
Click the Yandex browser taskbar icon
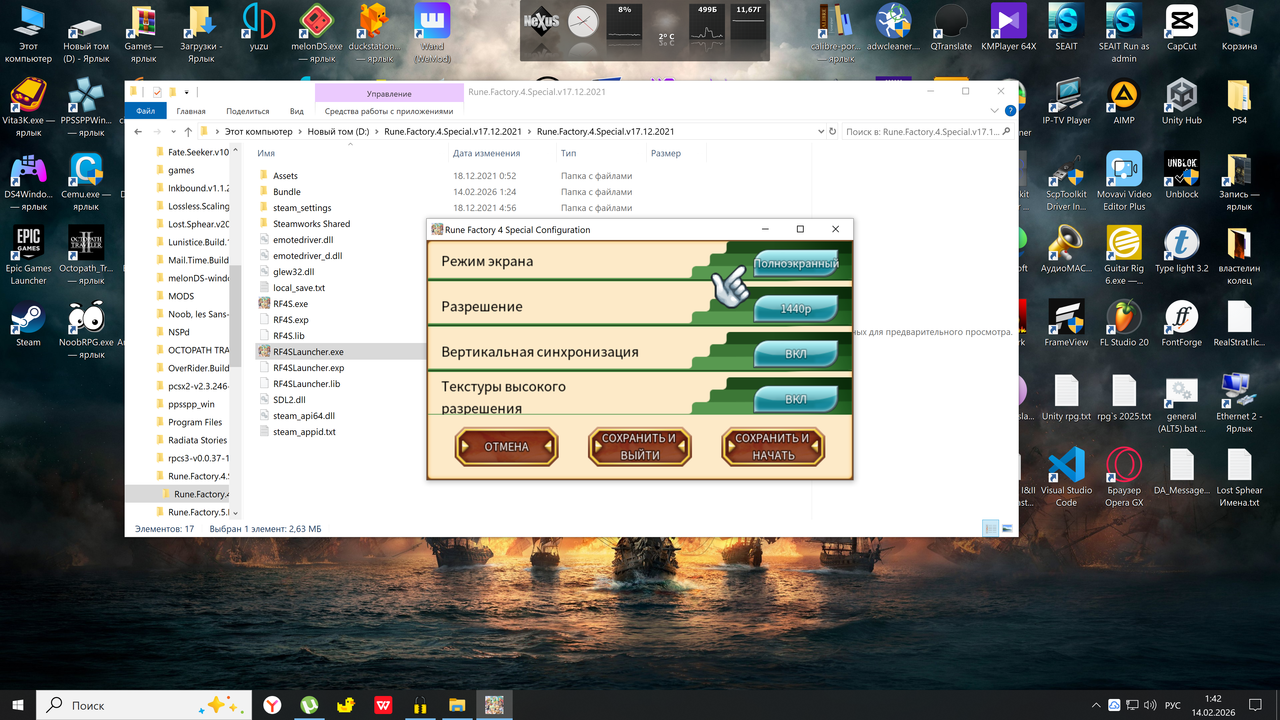(272, 705)
